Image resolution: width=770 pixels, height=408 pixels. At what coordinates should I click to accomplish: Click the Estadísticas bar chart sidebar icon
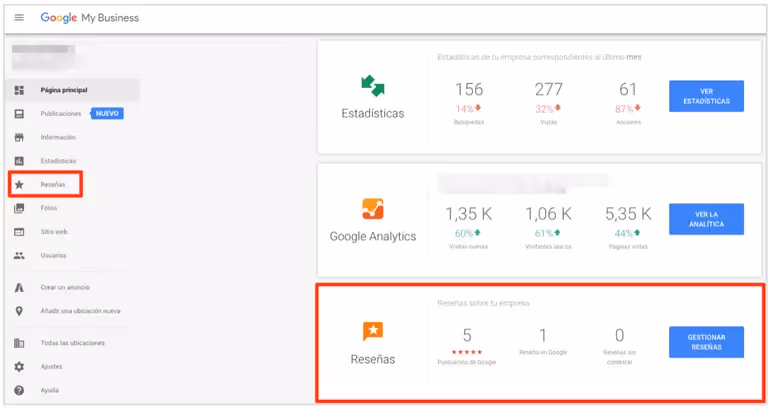pyautogui.click(x=19, y=161)
